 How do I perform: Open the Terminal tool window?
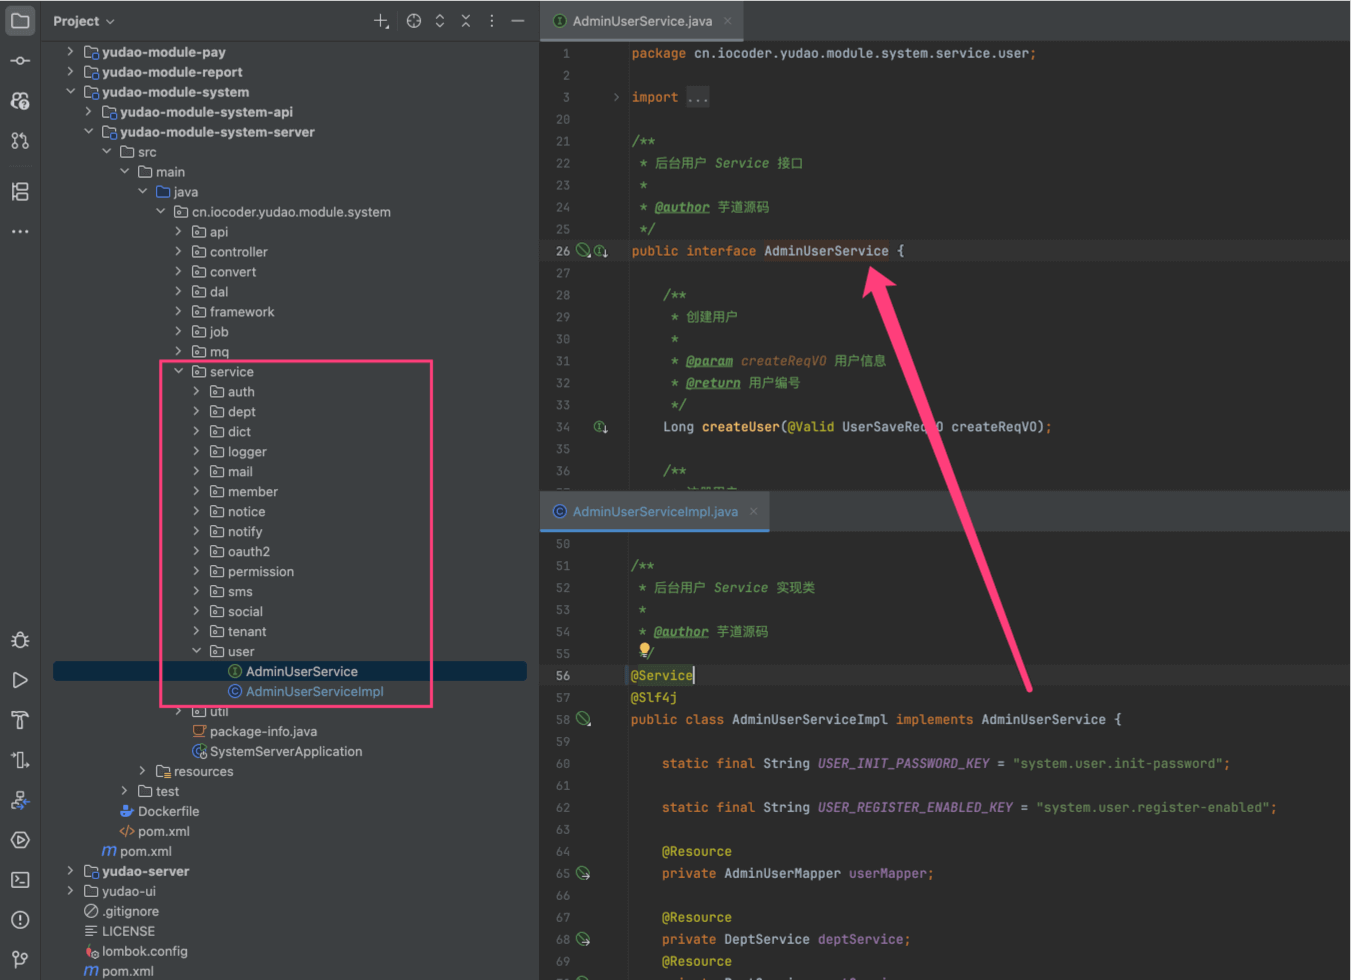coord(20,880)
